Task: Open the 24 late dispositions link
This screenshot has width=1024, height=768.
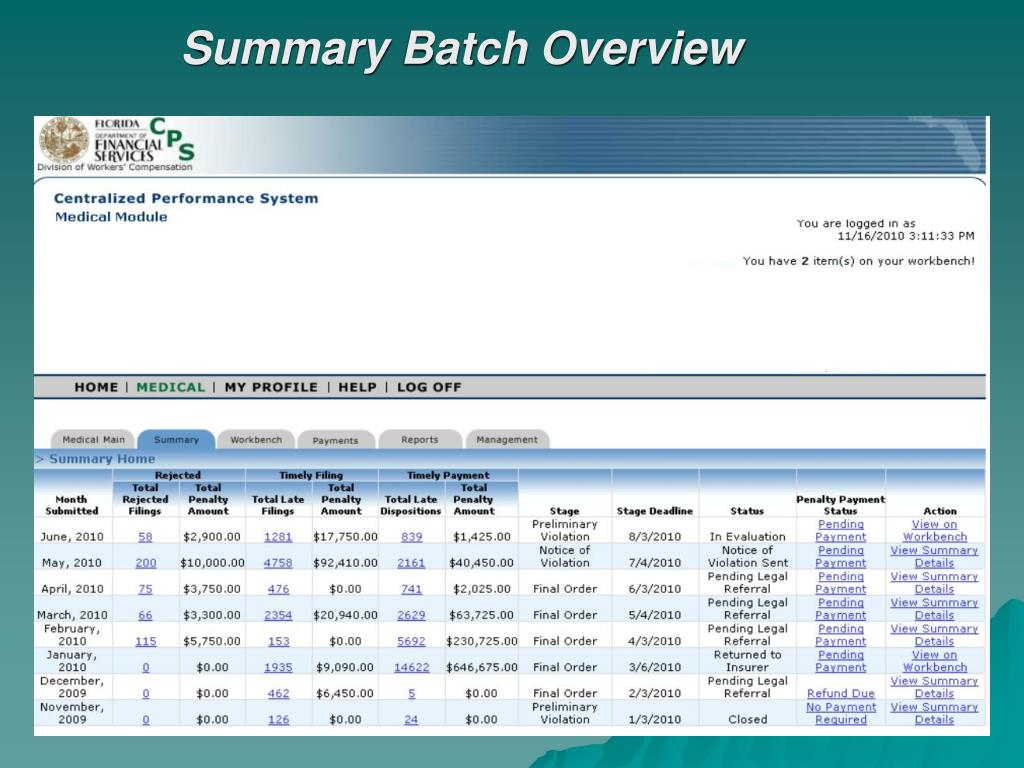Action: (411, 720)
